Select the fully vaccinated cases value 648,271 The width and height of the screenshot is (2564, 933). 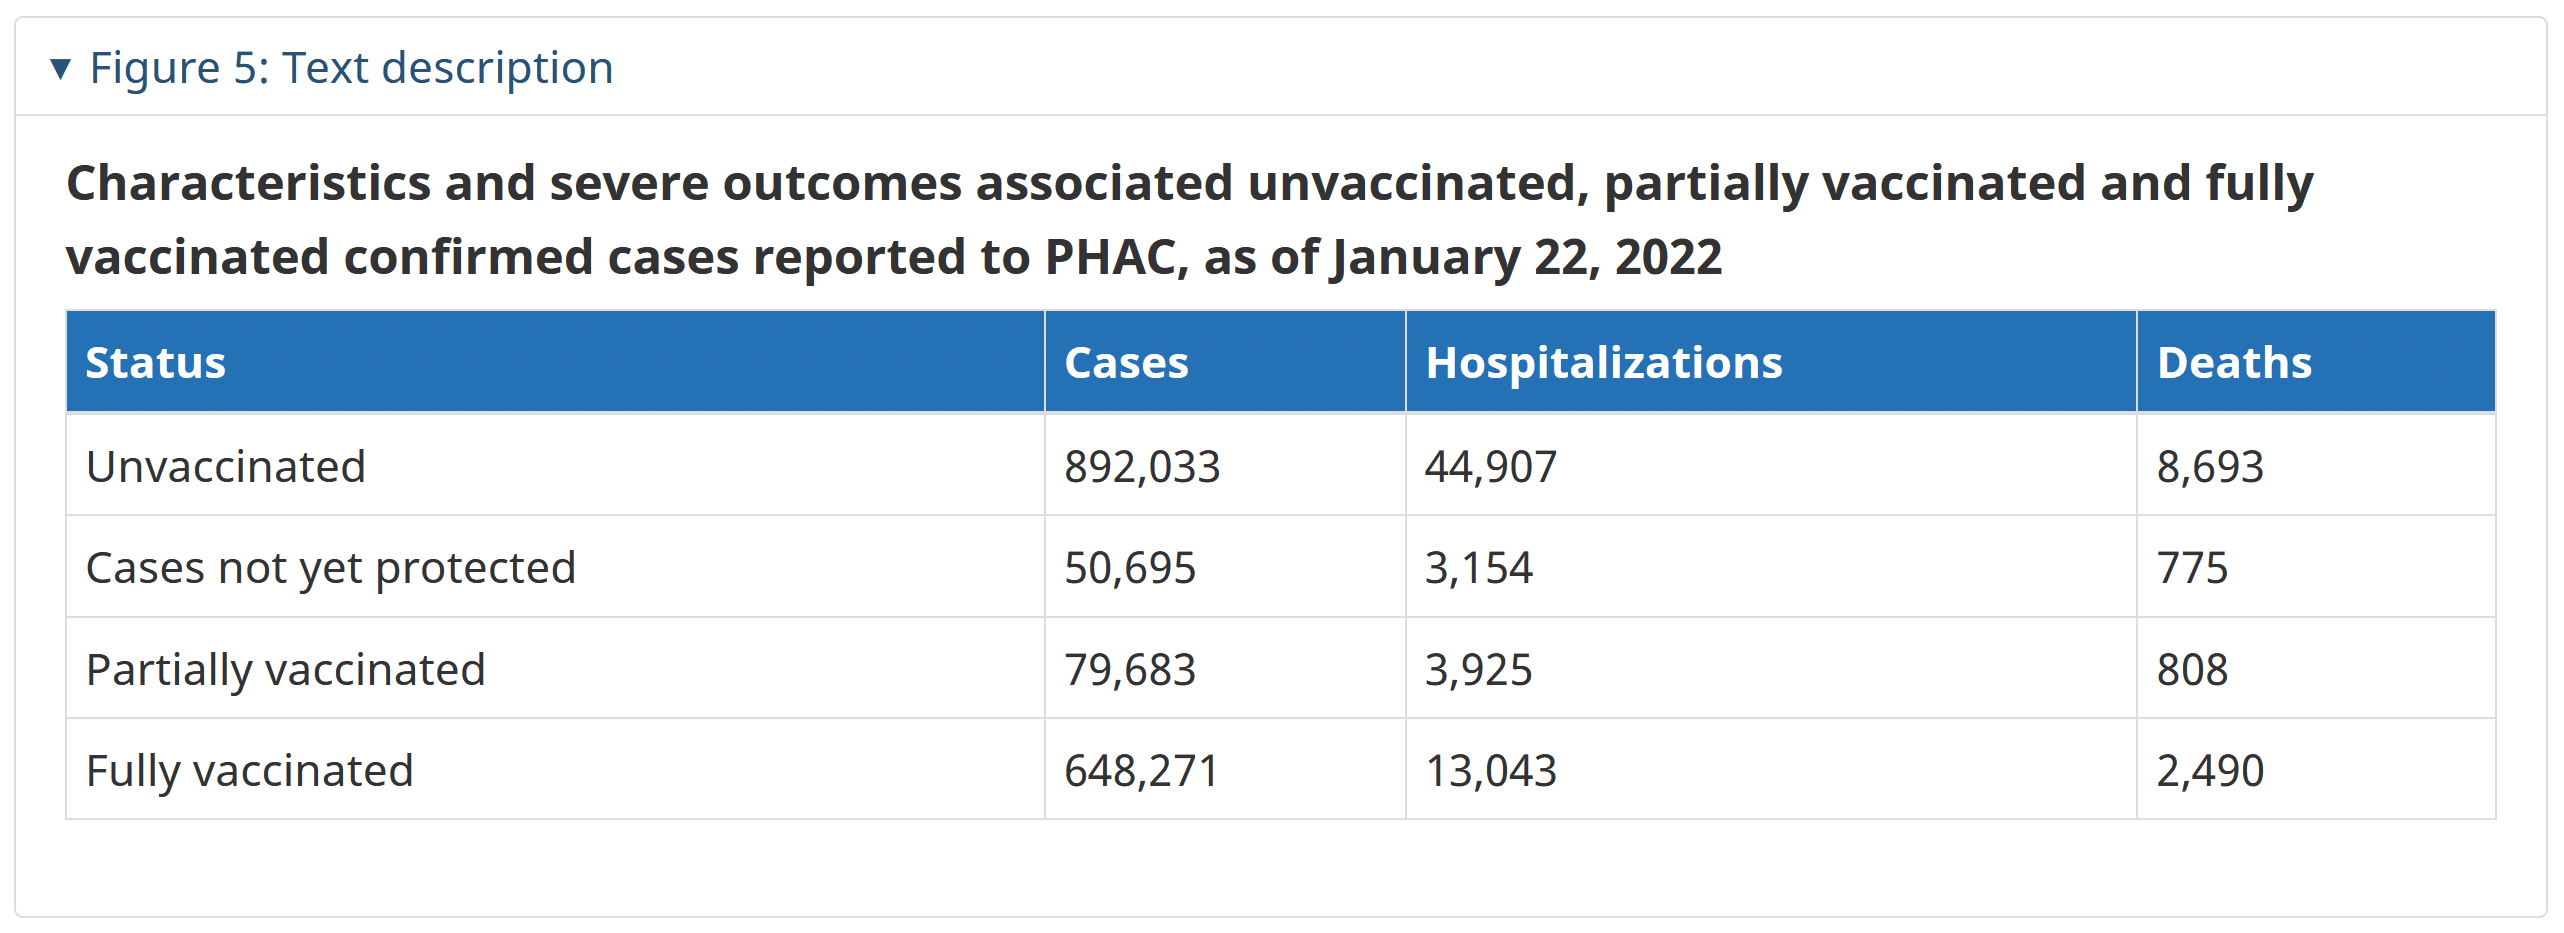point(1142,771)
